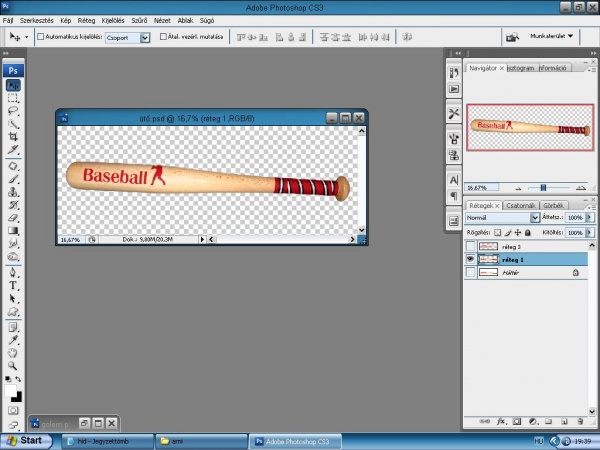The height and width of the screenshot is (450, 600).
Task: Select the Notes tool
Action: 13,327
